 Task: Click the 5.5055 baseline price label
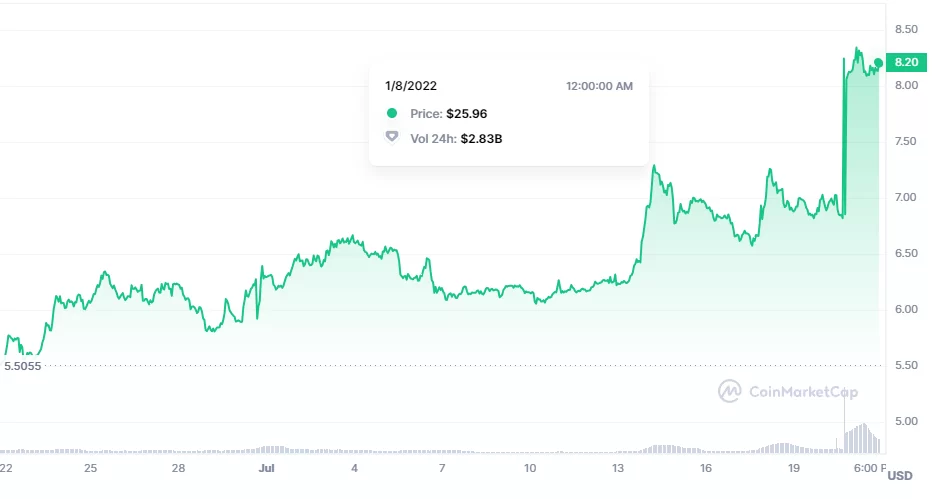[x=23, y=367]
